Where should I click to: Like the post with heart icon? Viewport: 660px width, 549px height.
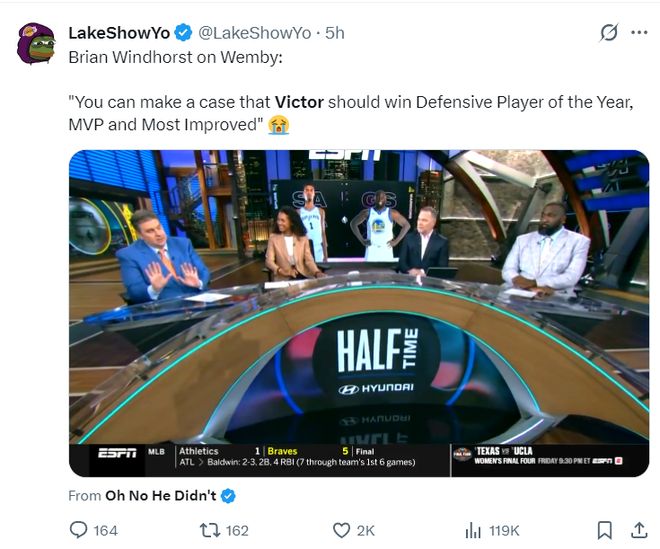pos(341,530)
